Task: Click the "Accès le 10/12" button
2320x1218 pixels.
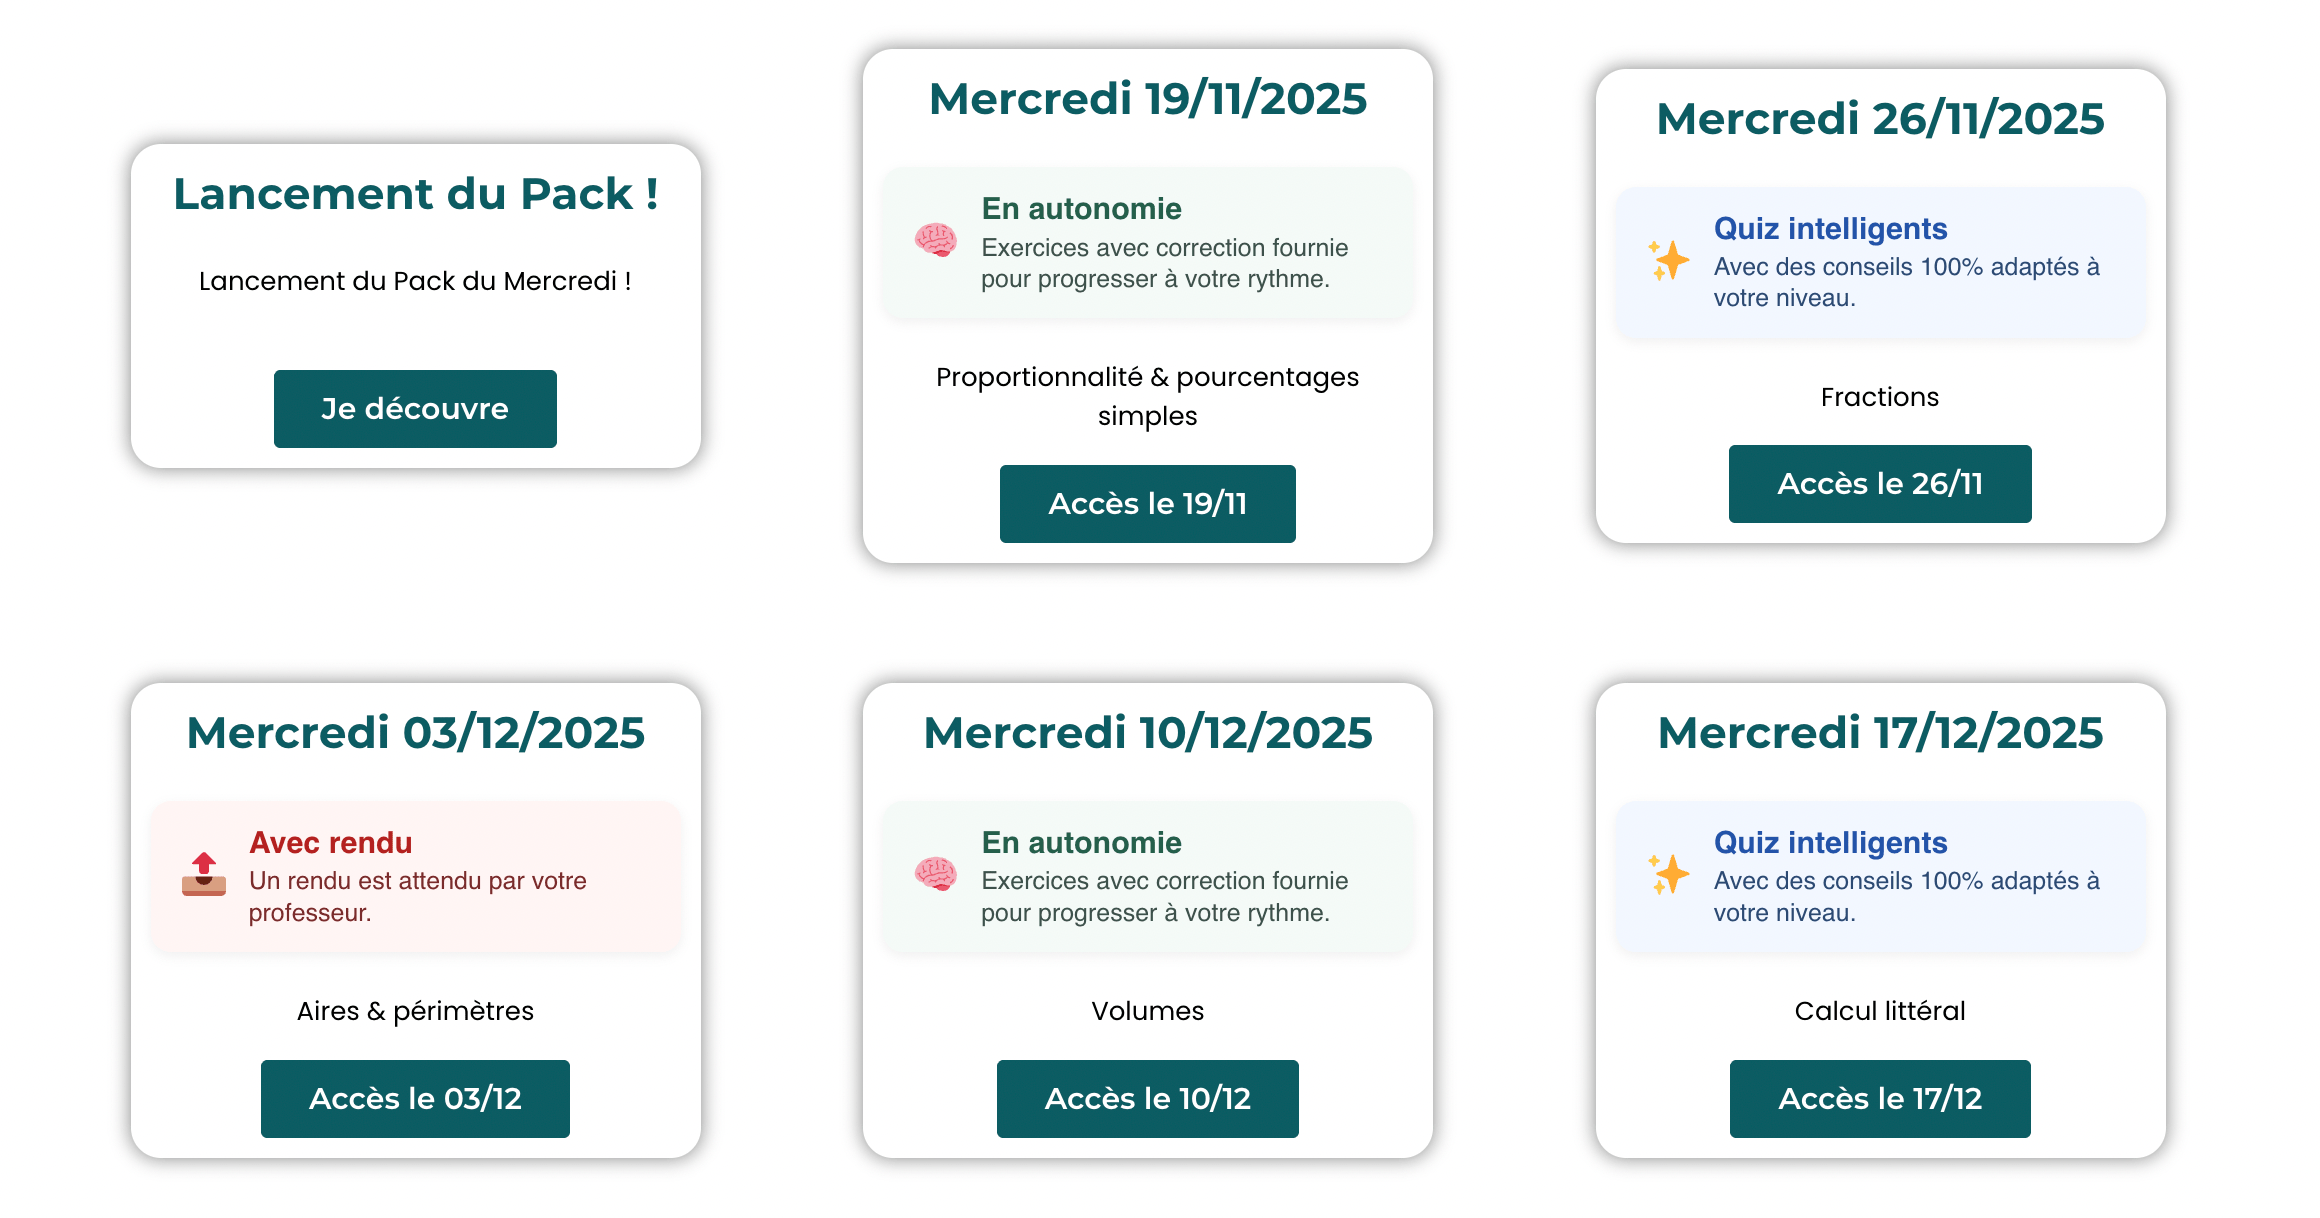Action: pos(1147,1099)
